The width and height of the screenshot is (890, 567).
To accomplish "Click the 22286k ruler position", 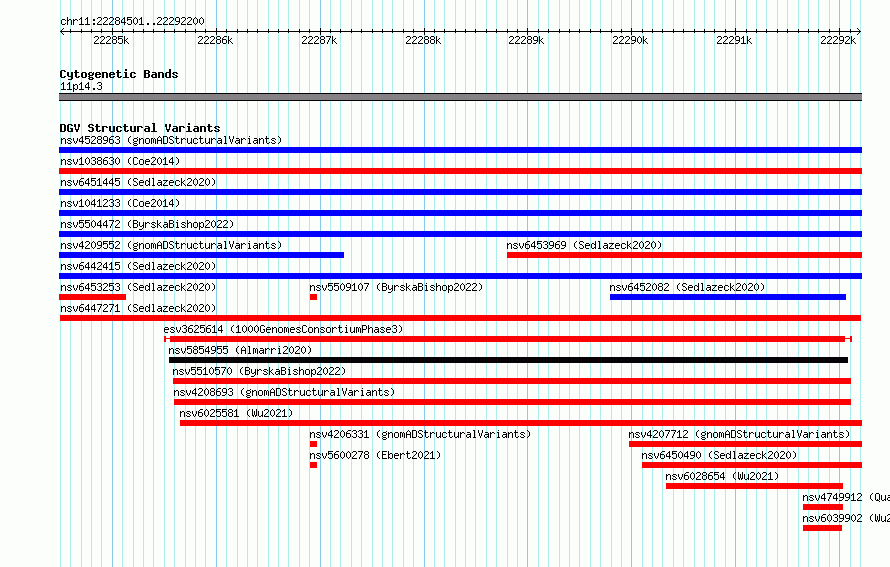I will (x=215, y=40).
